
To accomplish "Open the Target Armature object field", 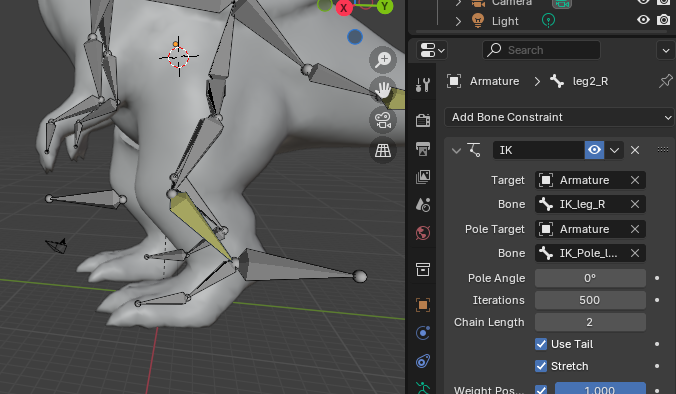I will click(590, 180).
